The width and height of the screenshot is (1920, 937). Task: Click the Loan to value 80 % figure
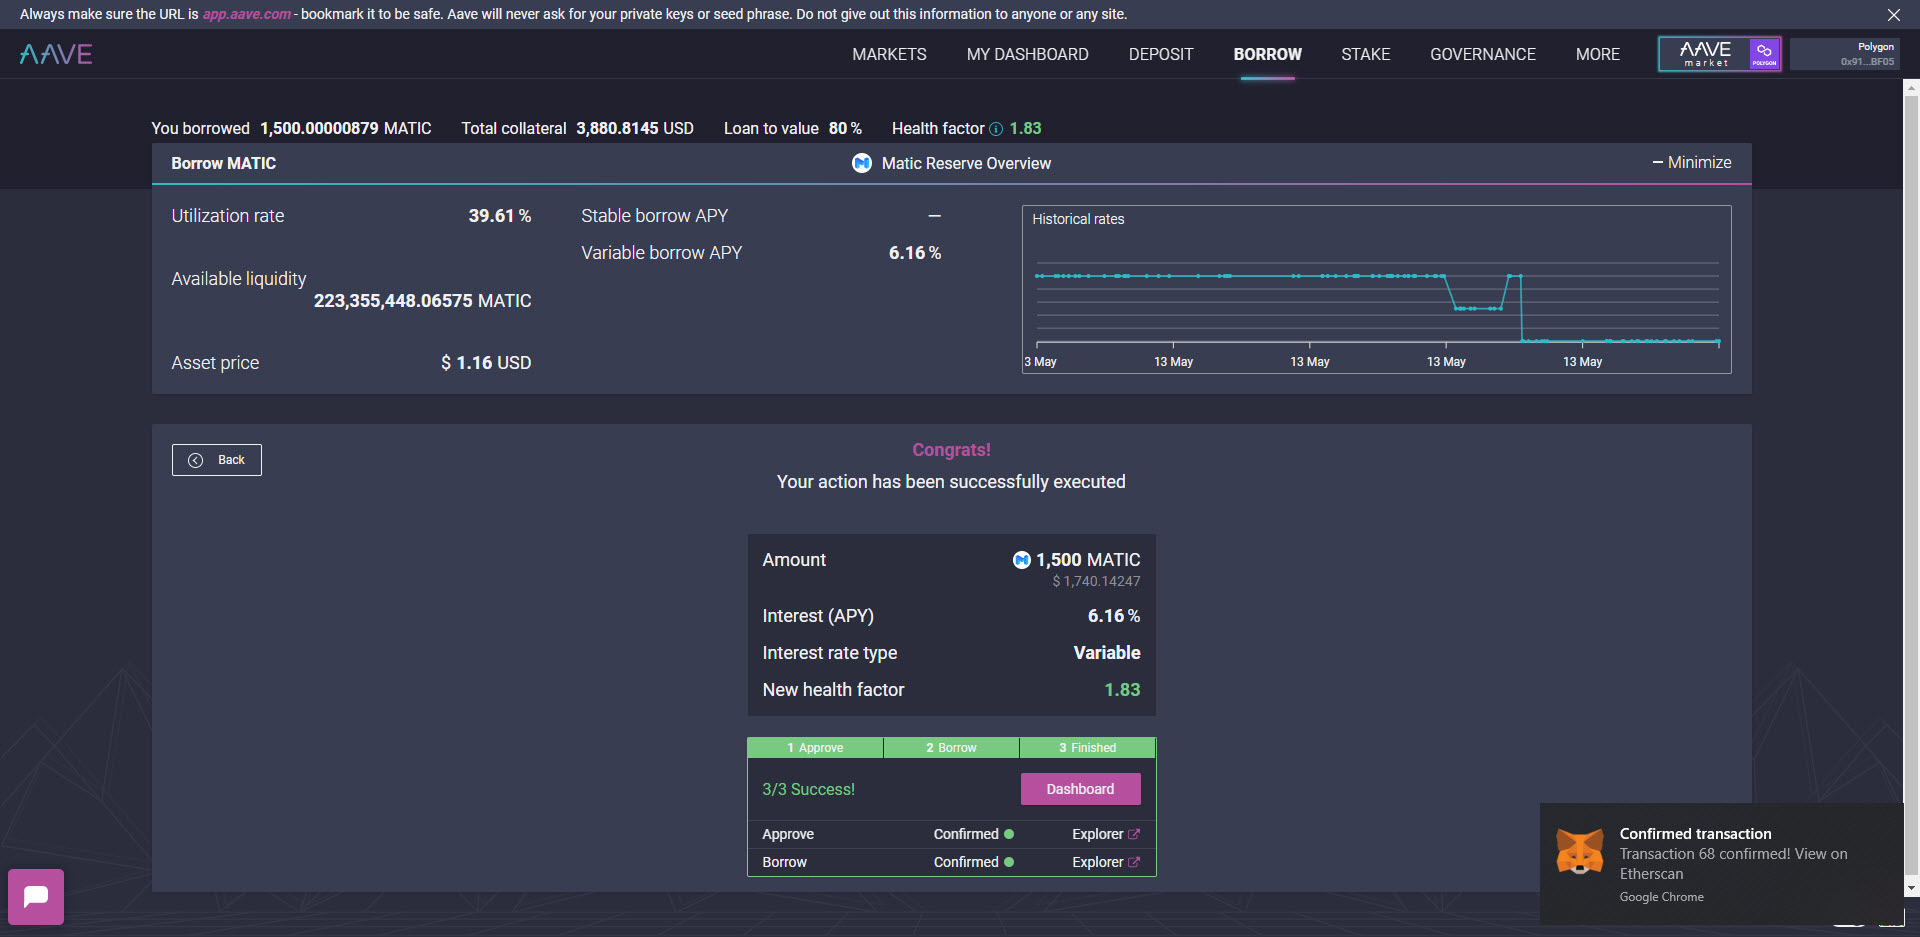(845, 128)
